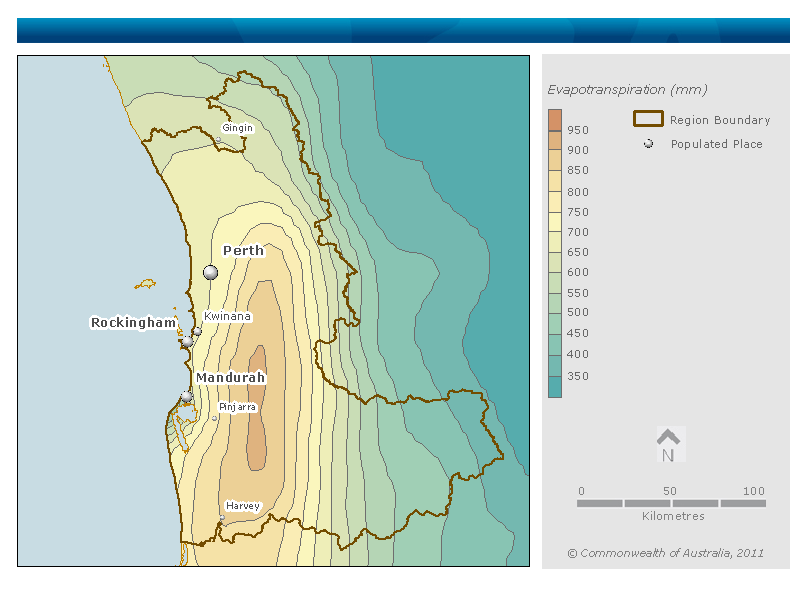Click the Pinjarra map label

click(238, 407)
